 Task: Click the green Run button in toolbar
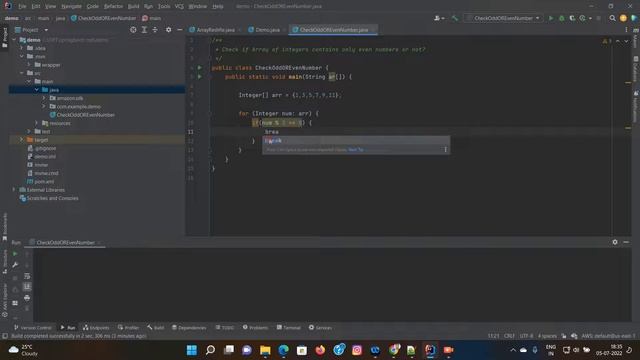pos(551,18)
